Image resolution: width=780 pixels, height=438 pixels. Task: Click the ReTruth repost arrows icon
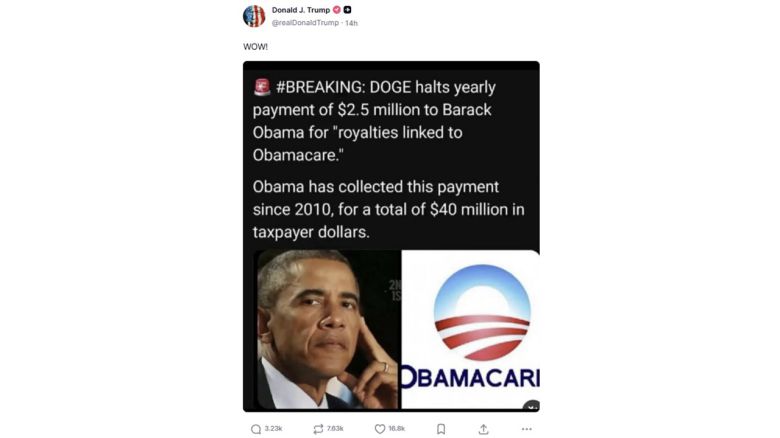(x=318, y=429)
